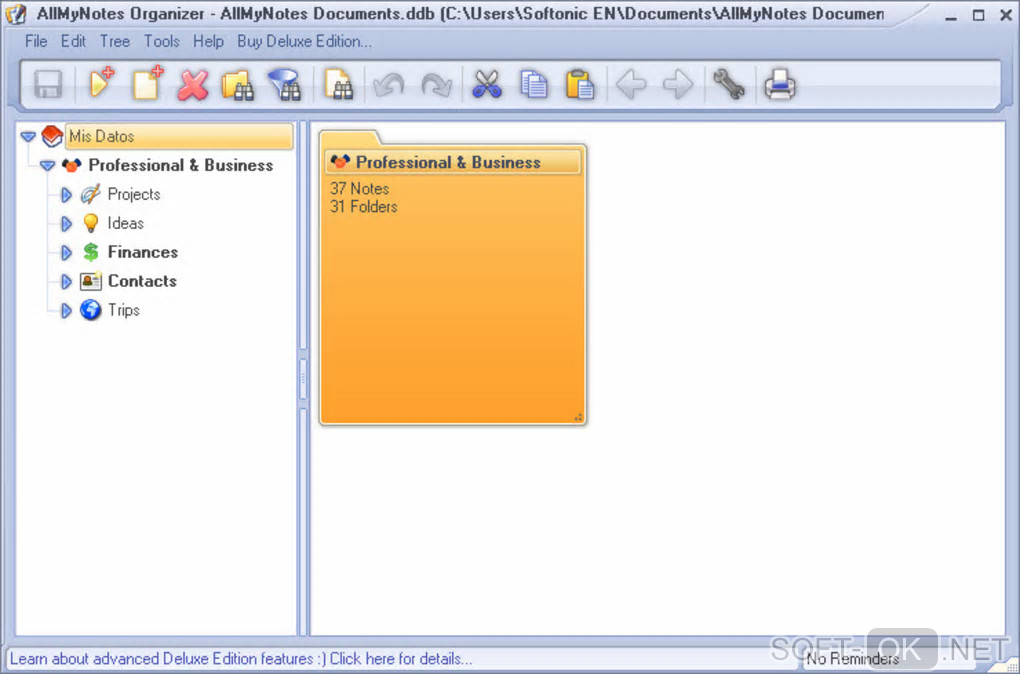Open the Edit menu
Image resolution: width=1020 pixels, height=674 pixels.
(x=74, y=42)
